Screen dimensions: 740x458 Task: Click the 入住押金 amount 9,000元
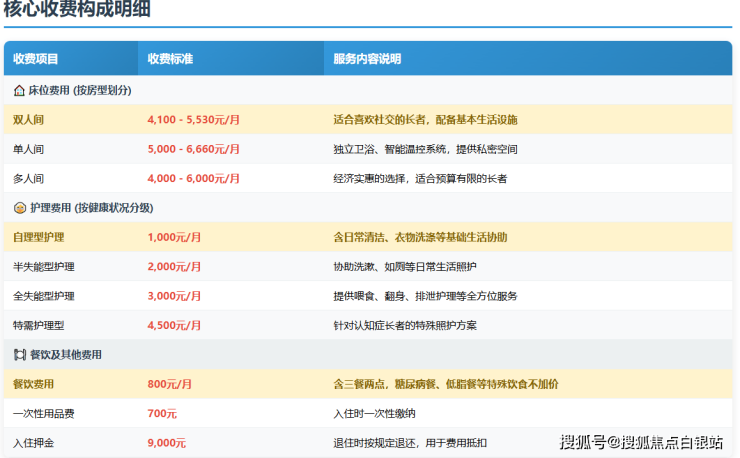tap(167, 443)
